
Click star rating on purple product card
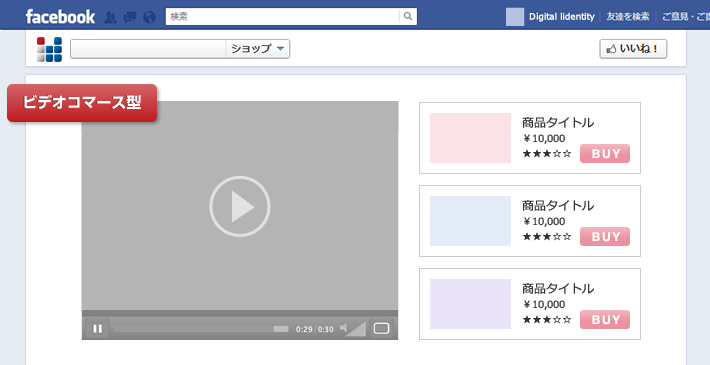tap(547, 320)
